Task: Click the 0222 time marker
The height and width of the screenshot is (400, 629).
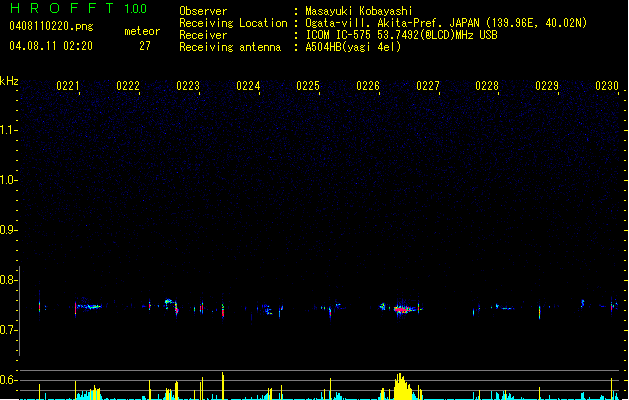Action: click(x=128, y=86)
